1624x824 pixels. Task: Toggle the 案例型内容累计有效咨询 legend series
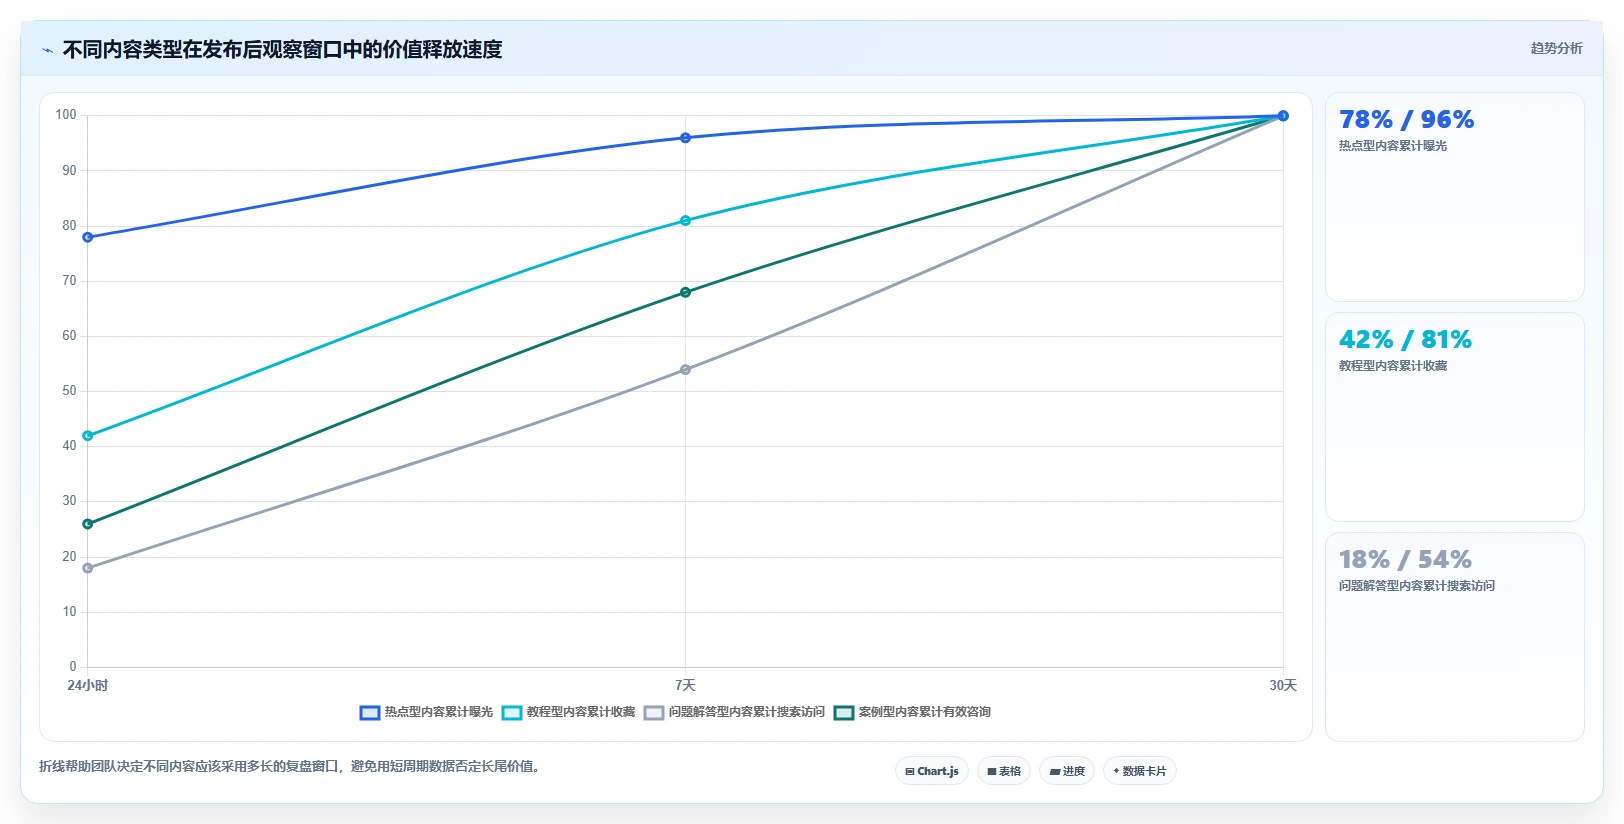(x=912, y=712)
